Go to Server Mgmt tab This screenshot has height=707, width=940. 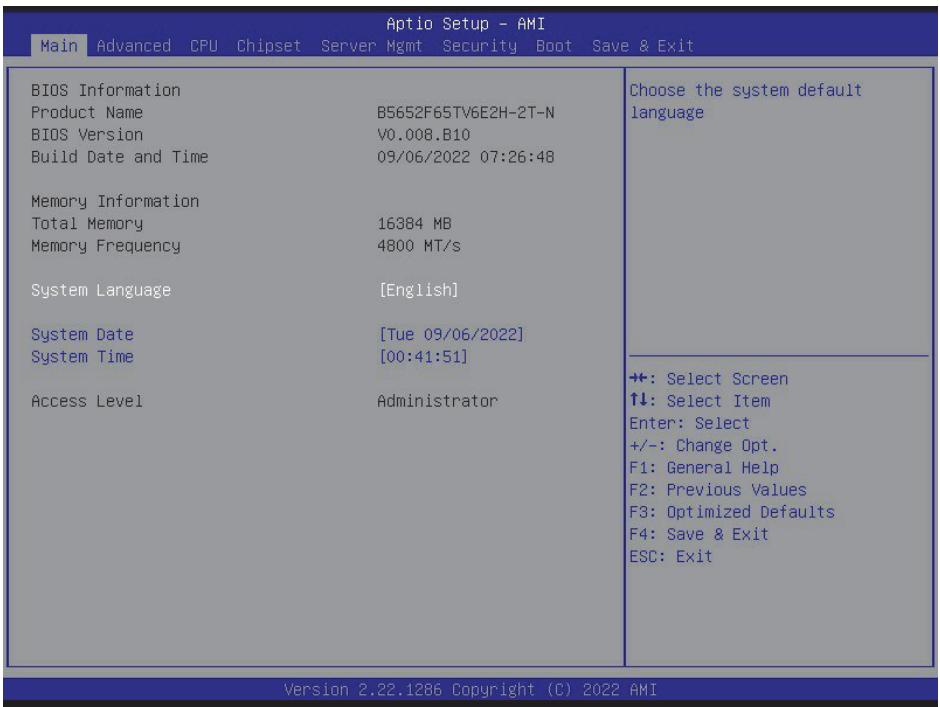[x=372, y=46]
